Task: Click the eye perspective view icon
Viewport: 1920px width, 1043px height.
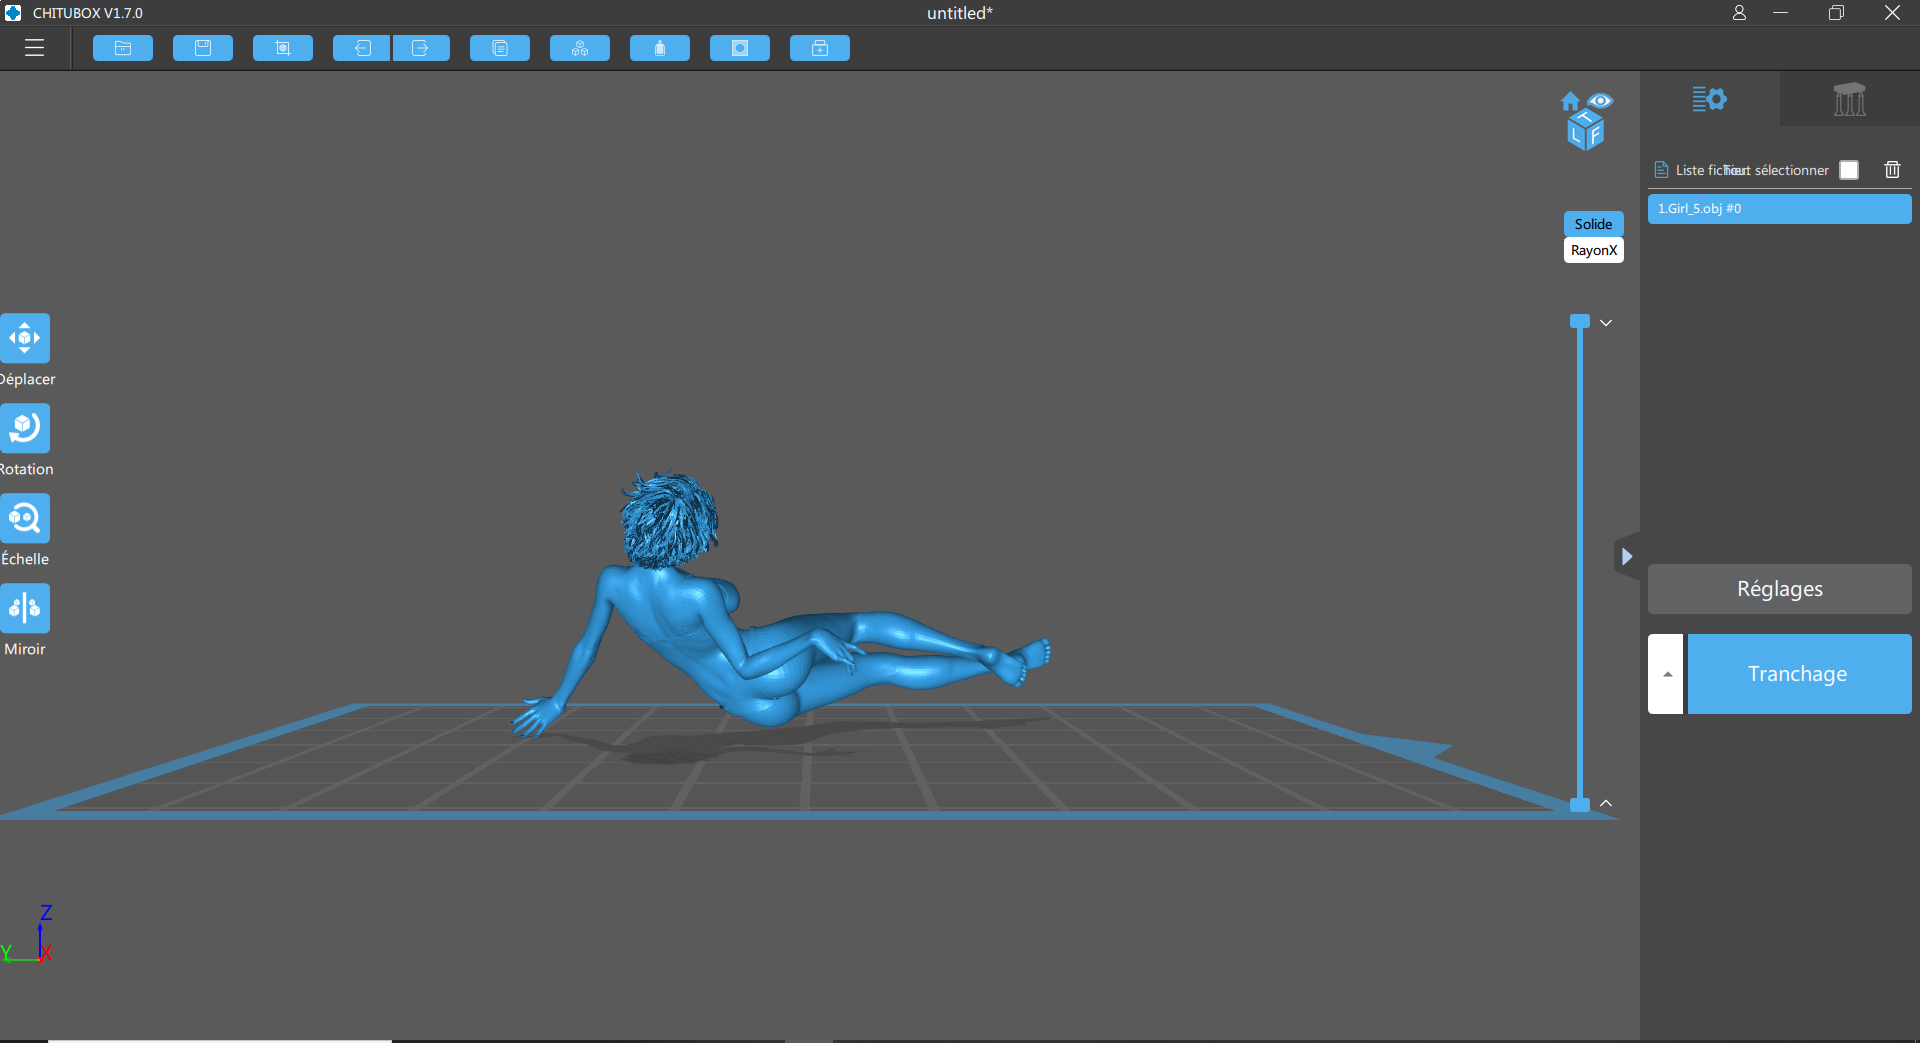Action: pyautogui.click(x=1600, y=101)
